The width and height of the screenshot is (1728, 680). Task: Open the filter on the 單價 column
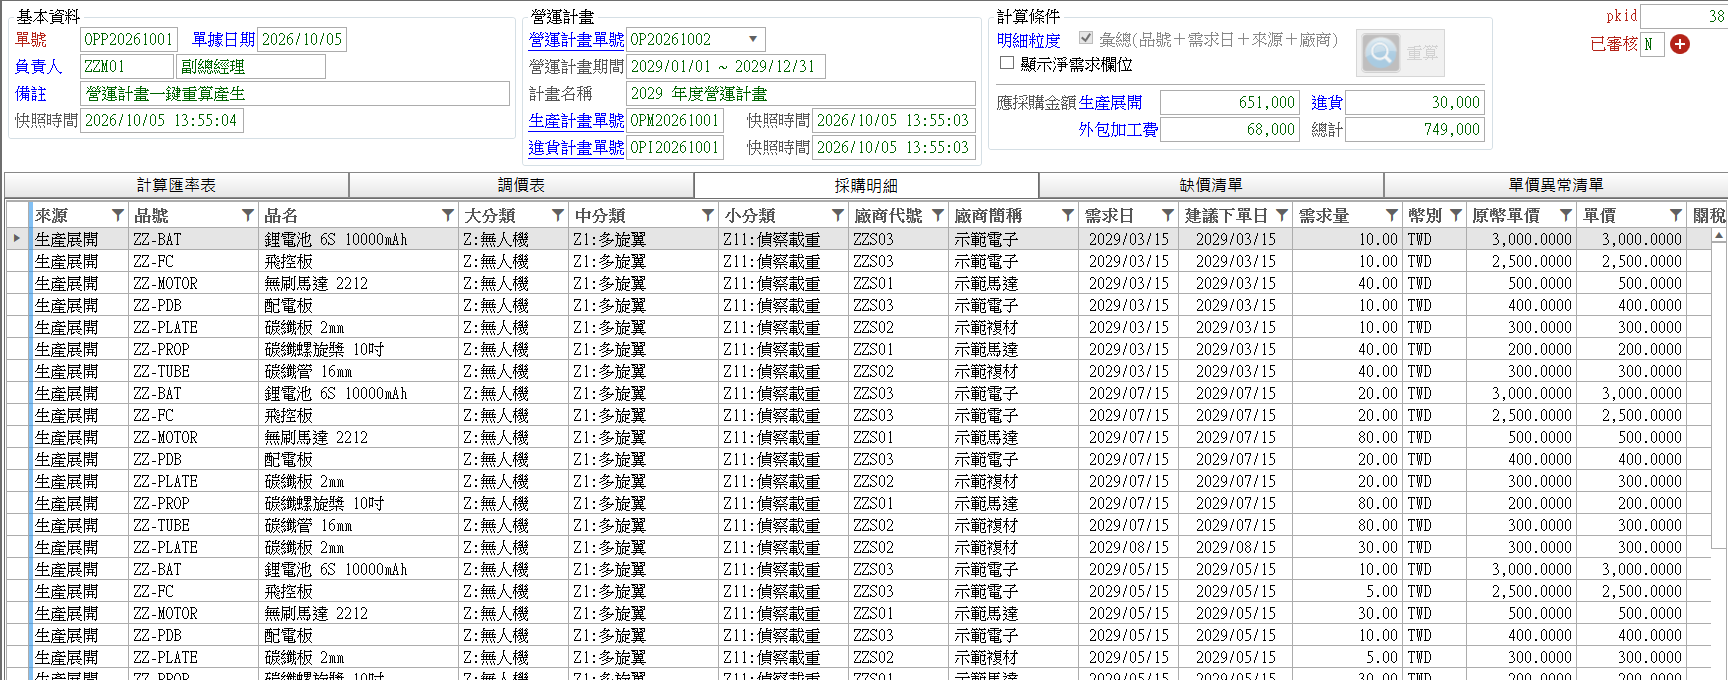1676,215
